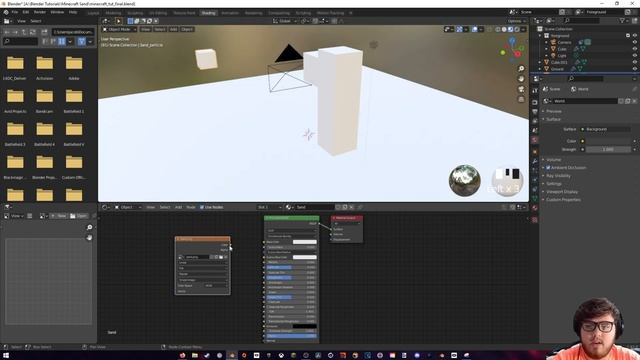640x360 pixels.
Task: Open outliner filter dropdown
Action: point(624,20)
